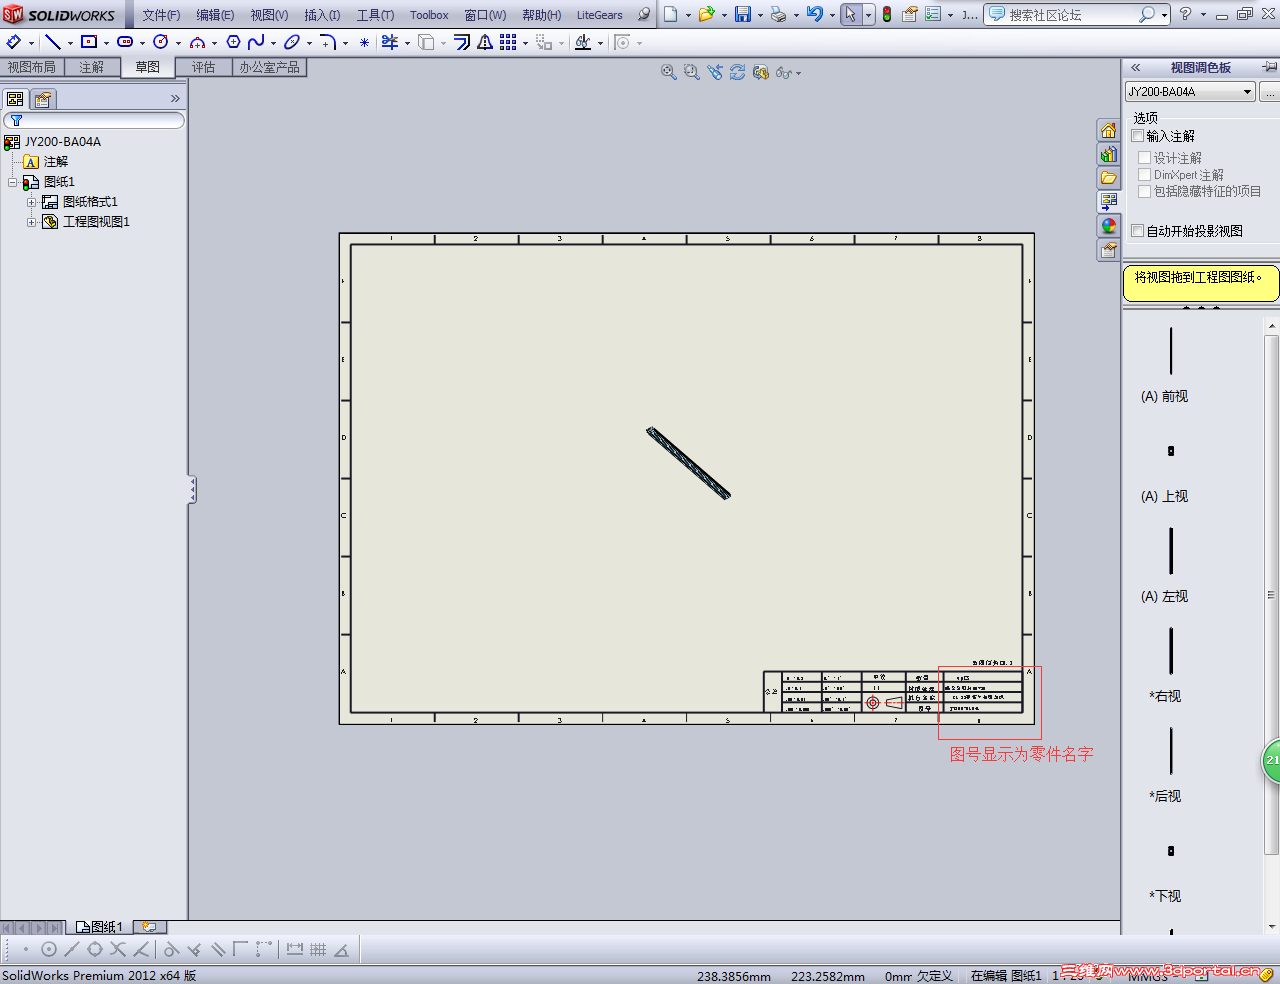Click the Zoom to Area icon
The width and height of the screenshot is (1280, 984).
(692, 72)
